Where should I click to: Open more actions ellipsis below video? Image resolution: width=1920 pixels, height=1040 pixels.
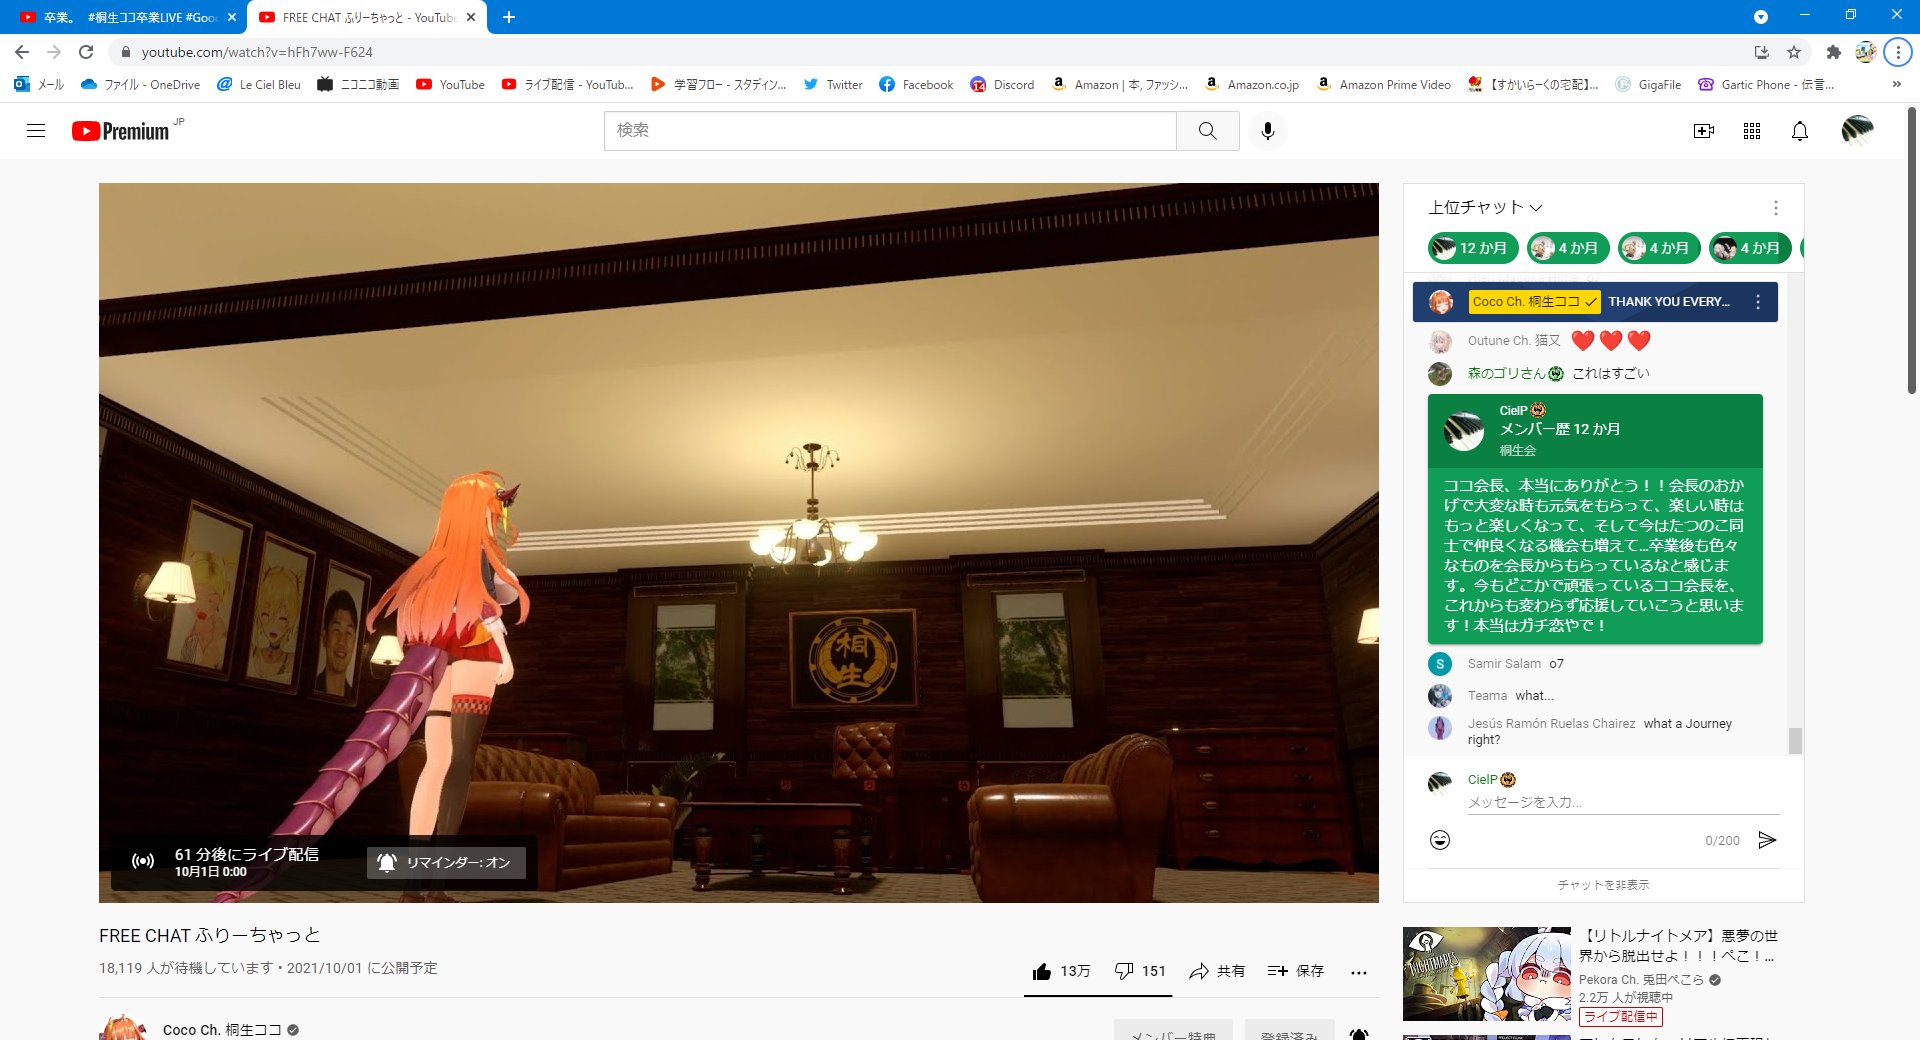click(1358, 972)
